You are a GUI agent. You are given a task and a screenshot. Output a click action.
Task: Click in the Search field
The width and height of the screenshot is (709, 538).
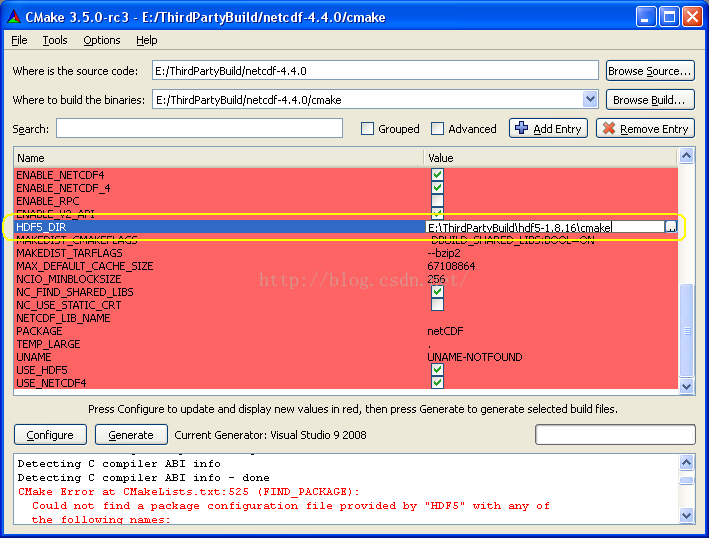(x=199, y=128)
